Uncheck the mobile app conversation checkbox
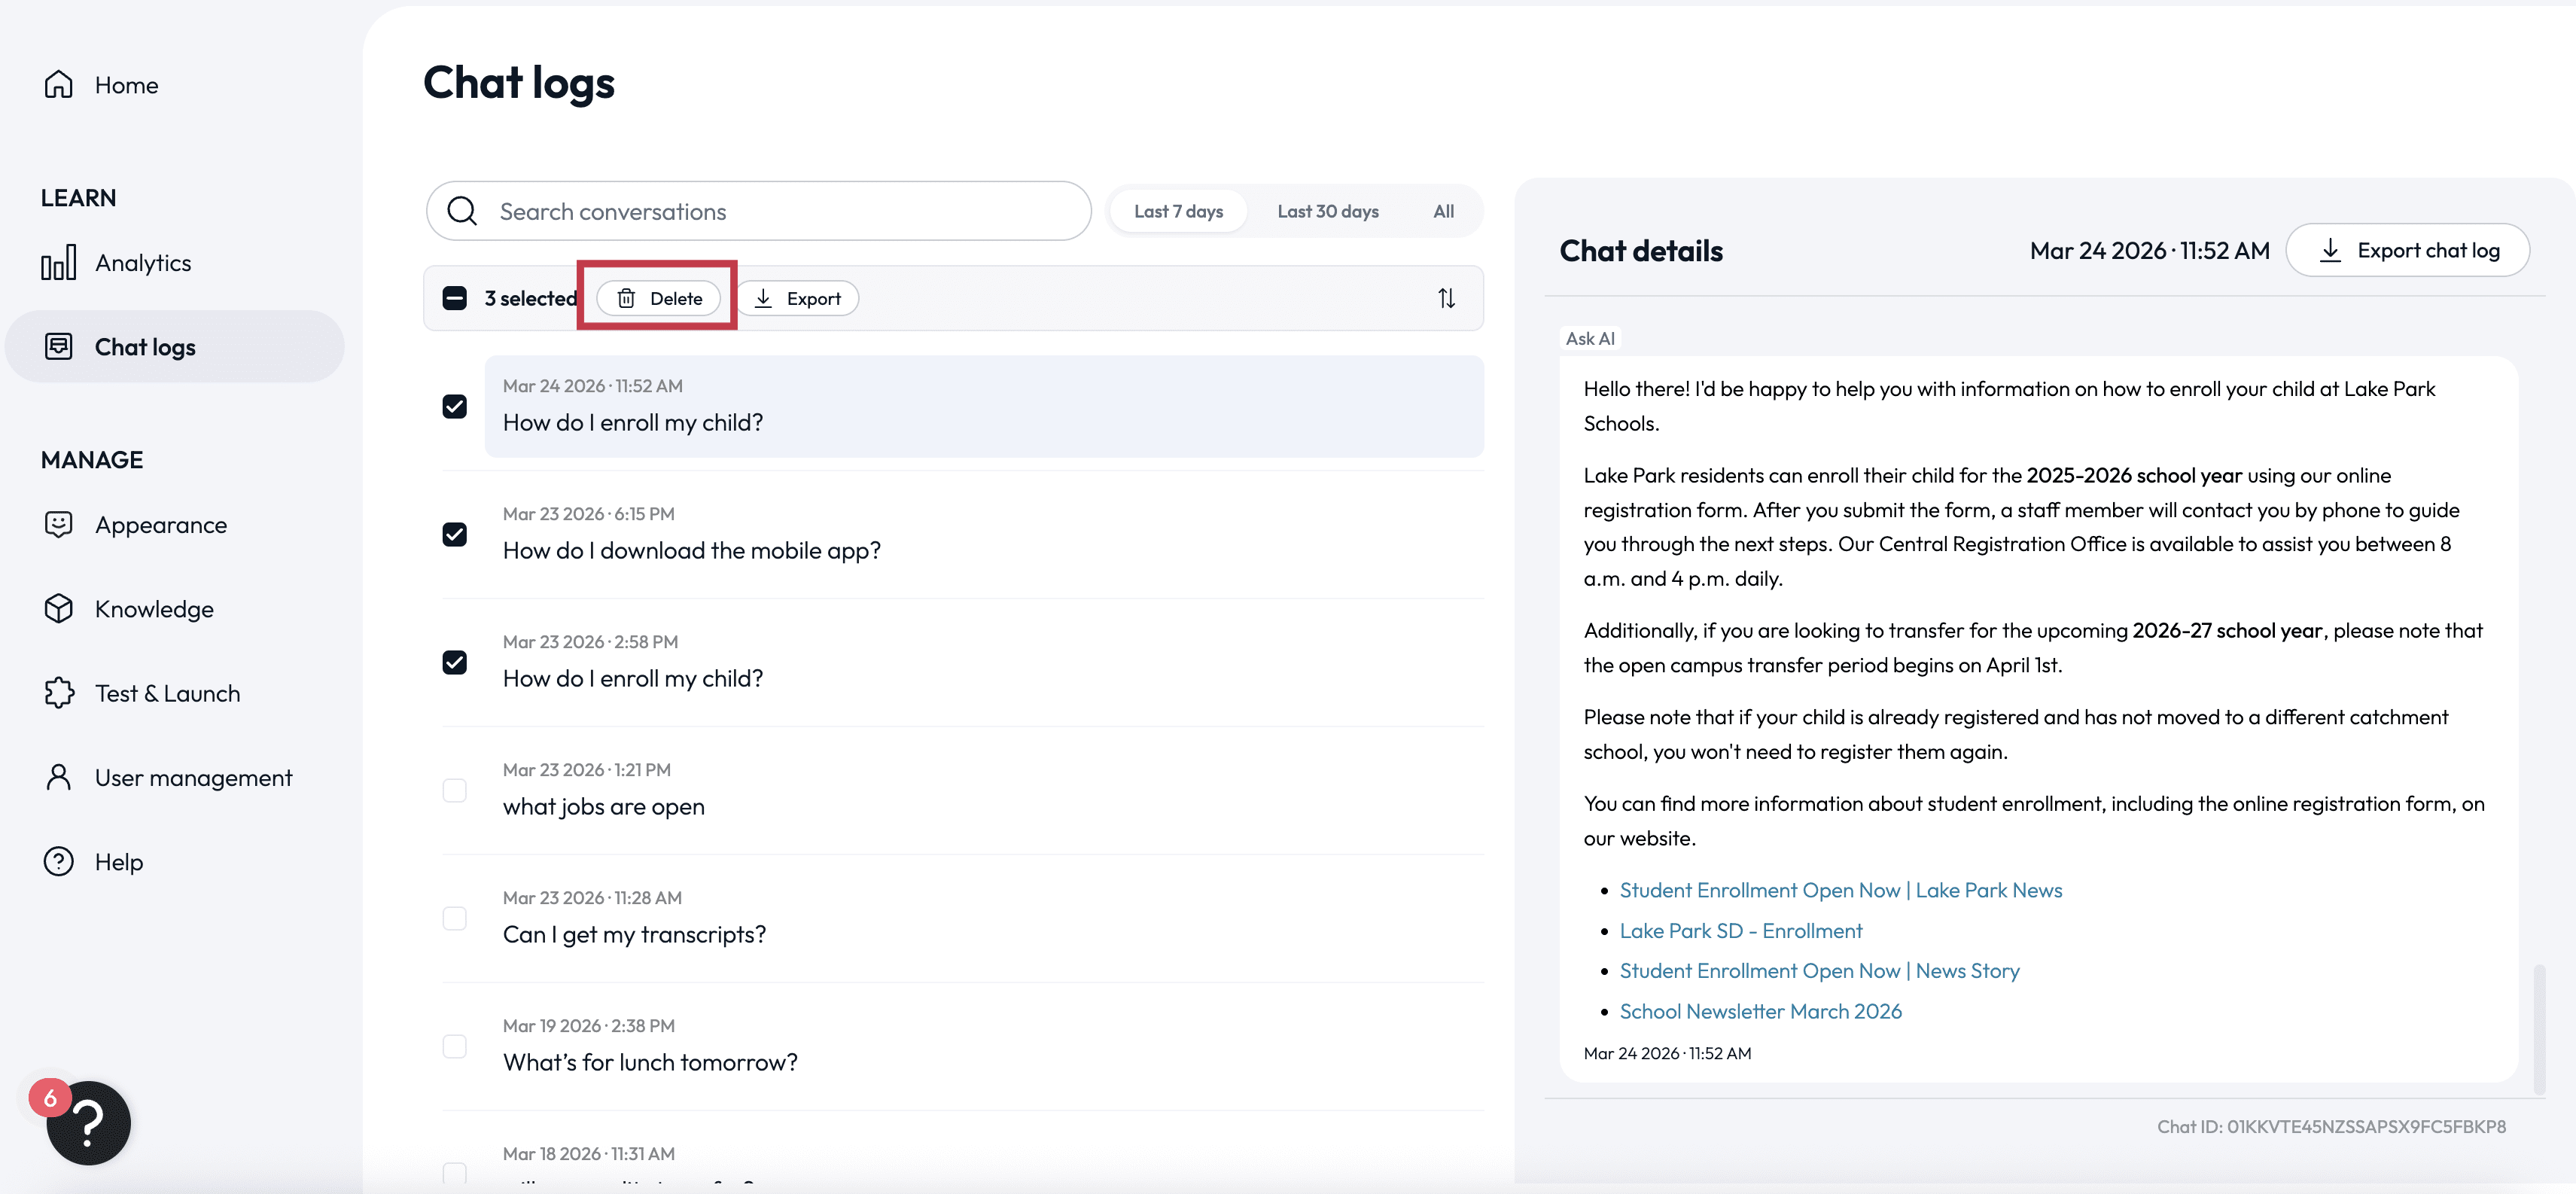The height and width of the screenshot is (1194, 2576). (x=454, y=534)
